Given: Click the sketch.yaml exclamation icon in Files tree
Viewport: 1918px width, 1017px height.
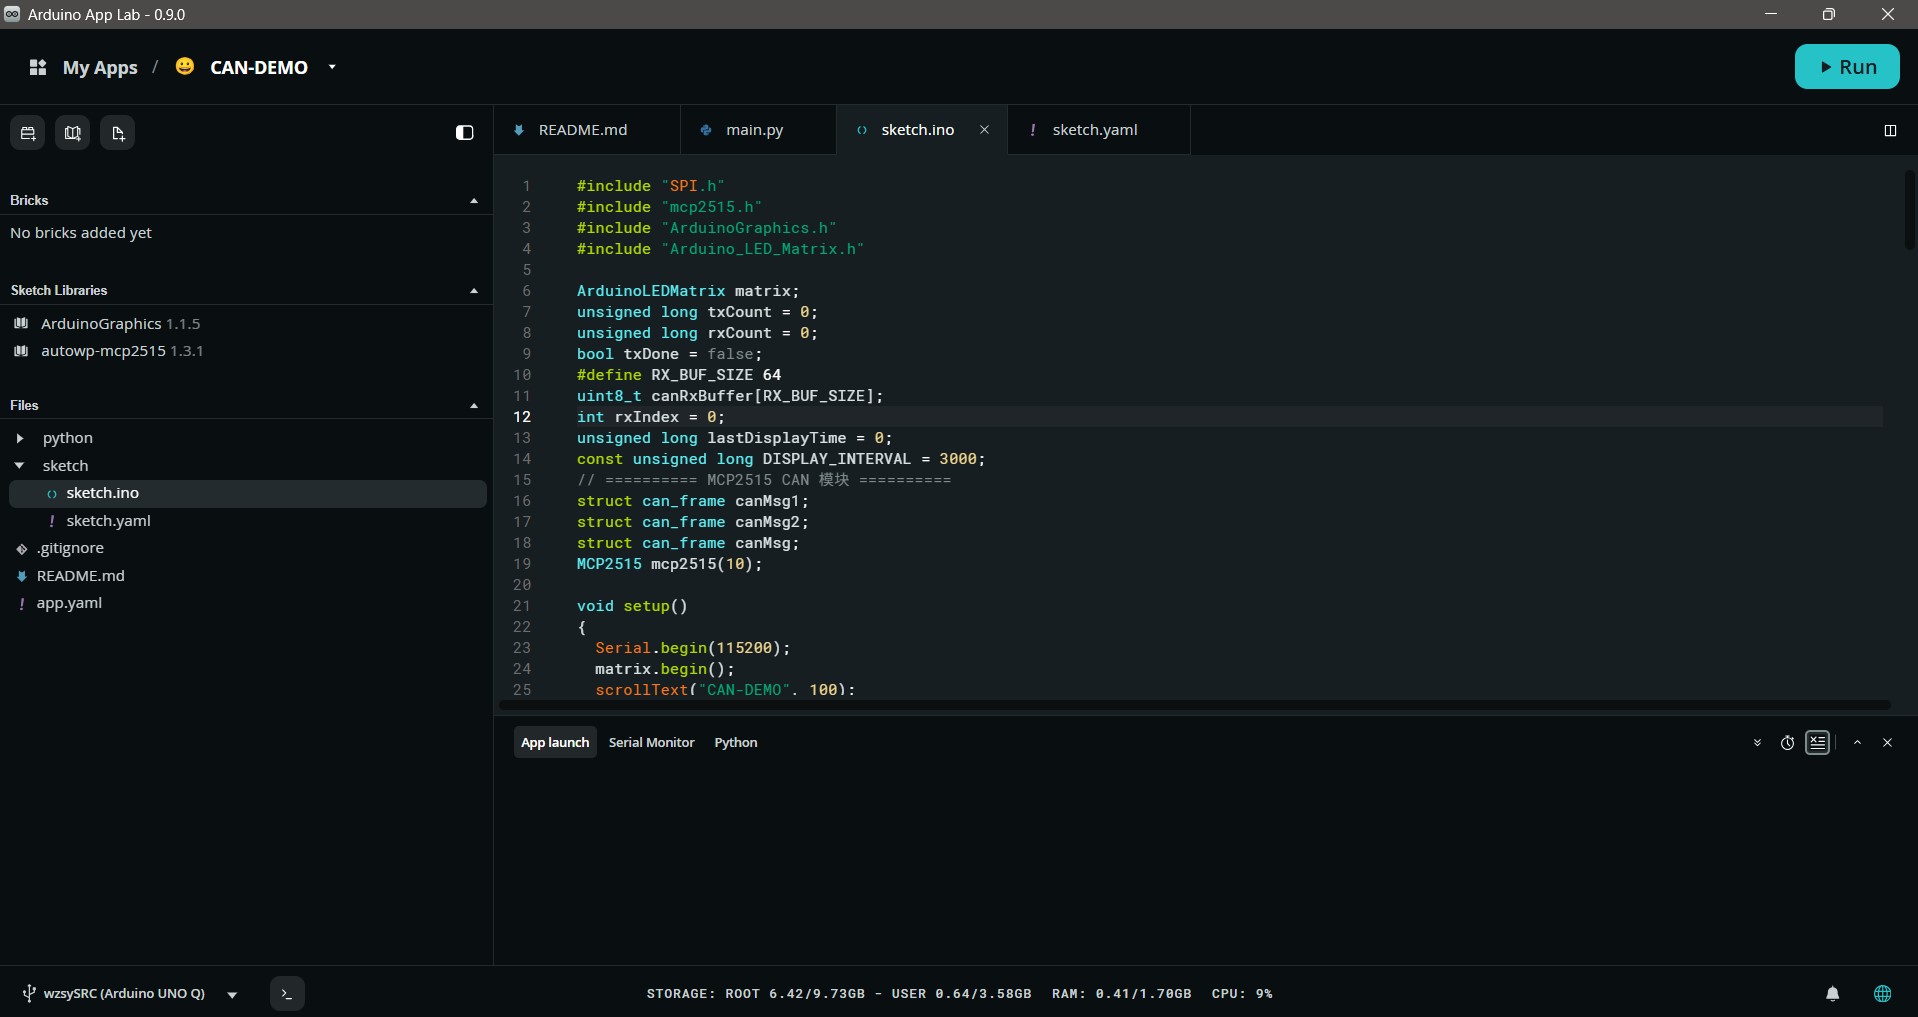Looking at the screenshot, I should (52, 521).
